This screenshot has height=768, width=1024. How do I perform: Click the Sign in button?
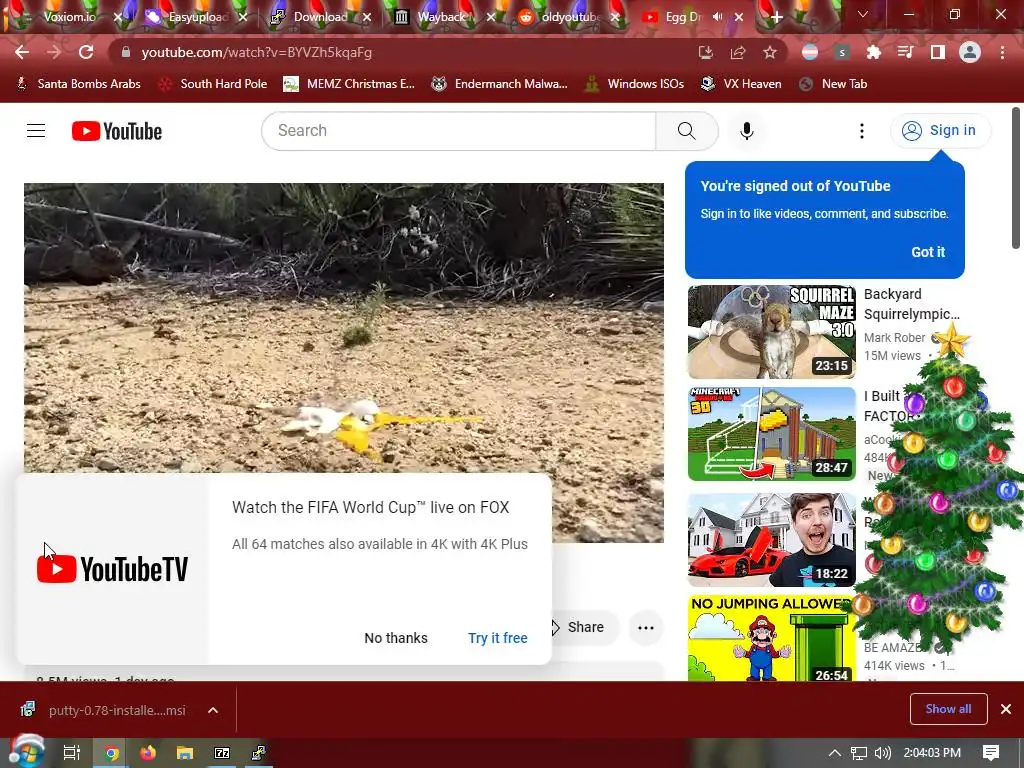(940, 131)
